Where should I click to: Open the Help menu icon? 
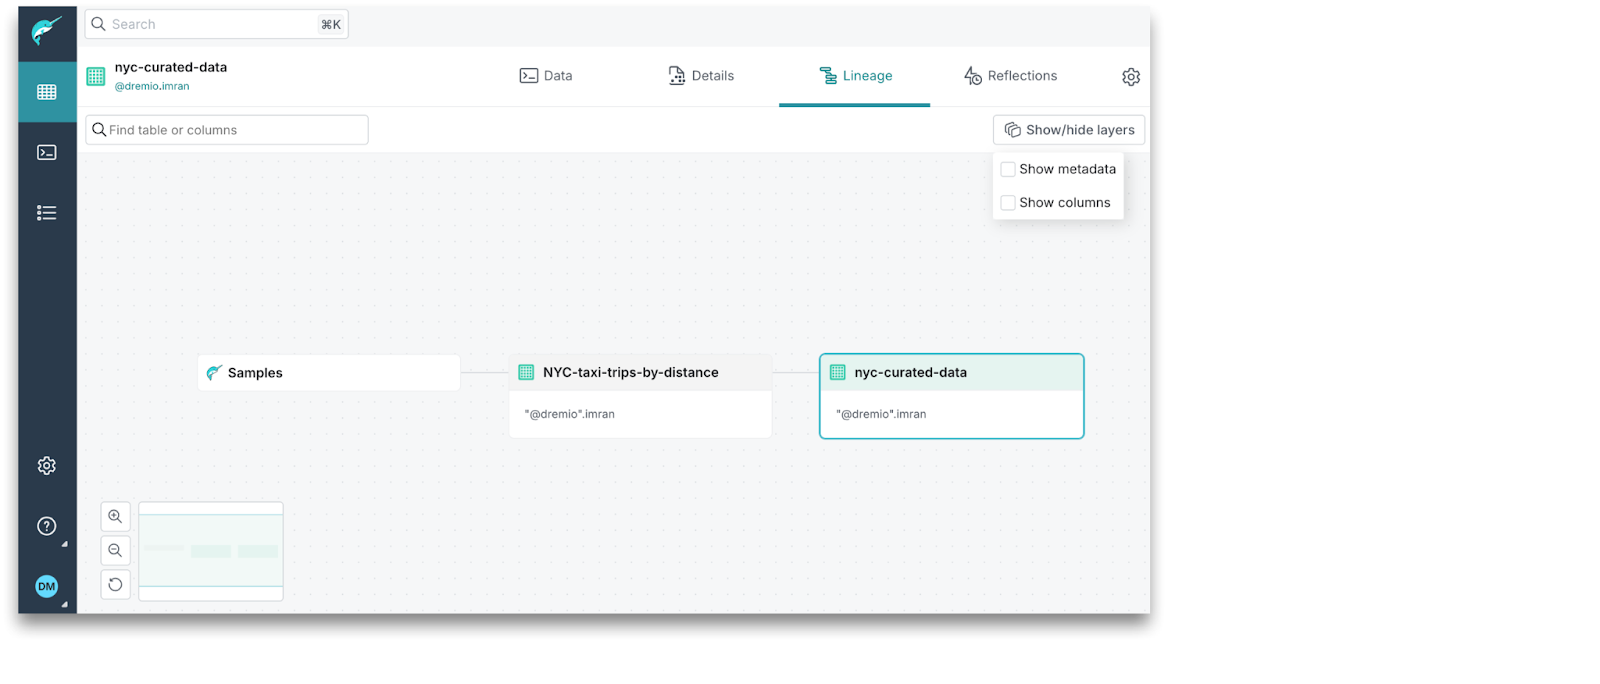(47, 526)
